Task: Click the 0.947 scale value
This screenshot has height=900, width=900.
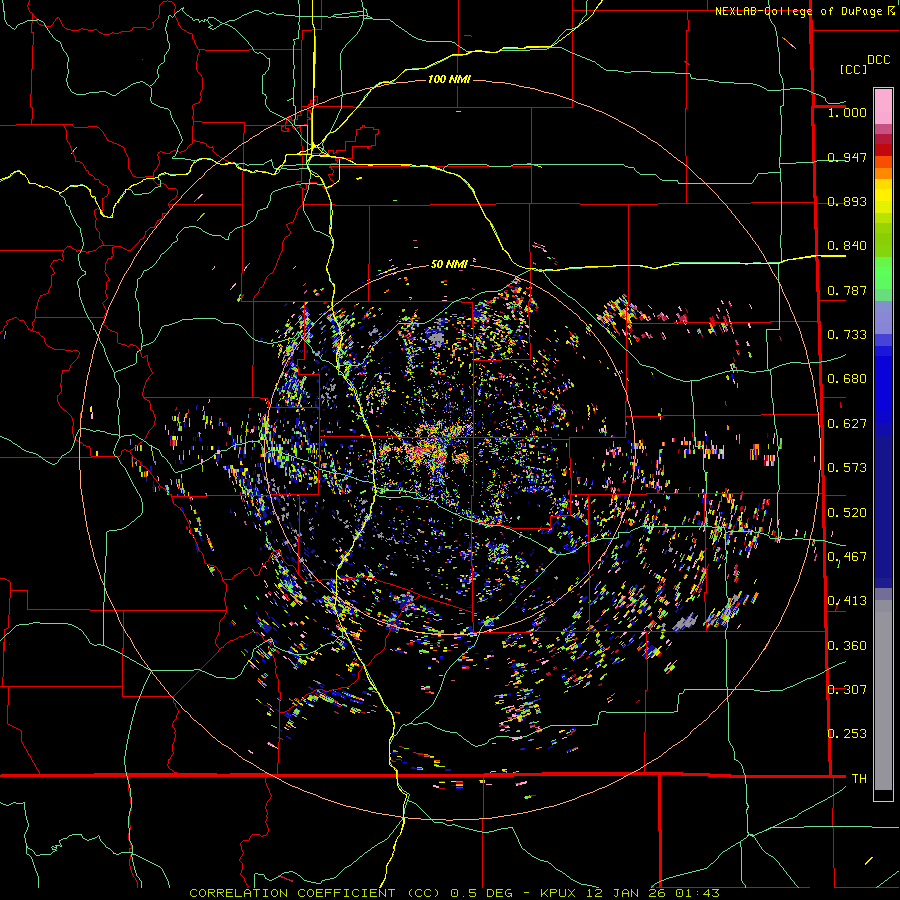Action: click(x=847, y=157)
